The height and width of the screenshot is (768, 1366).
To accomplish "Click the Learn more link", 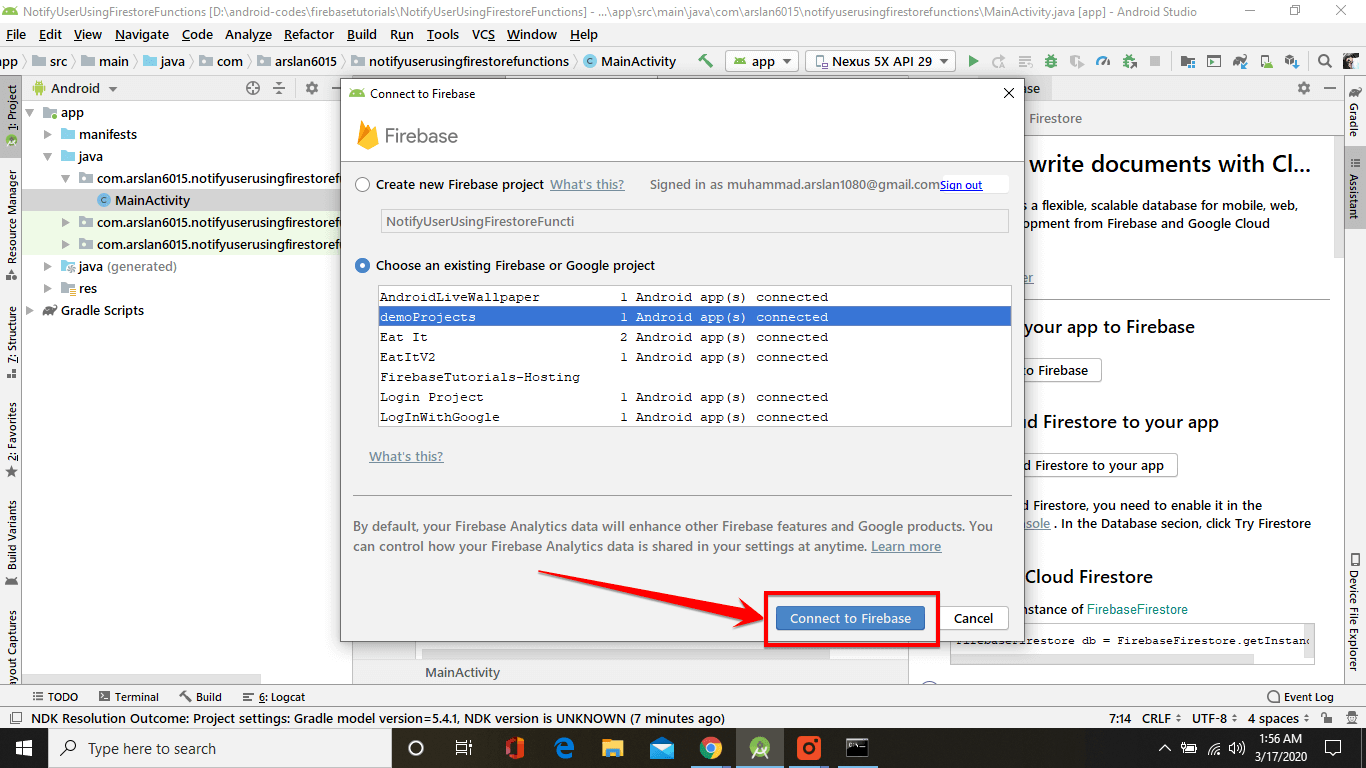I will (906, 546).
